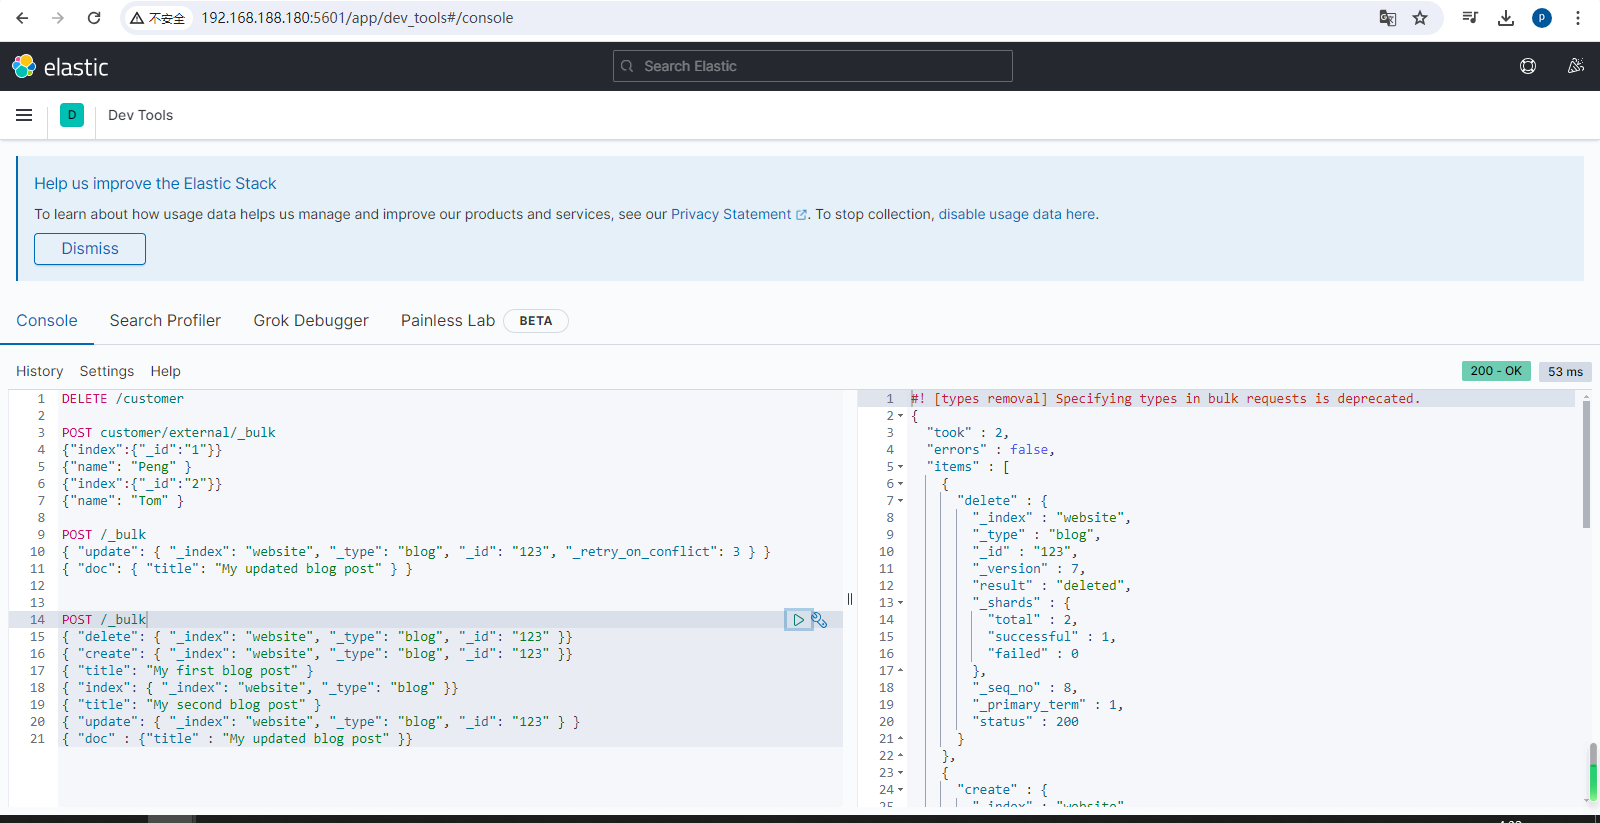Dismiss the usage data notice

pos(90,249)
